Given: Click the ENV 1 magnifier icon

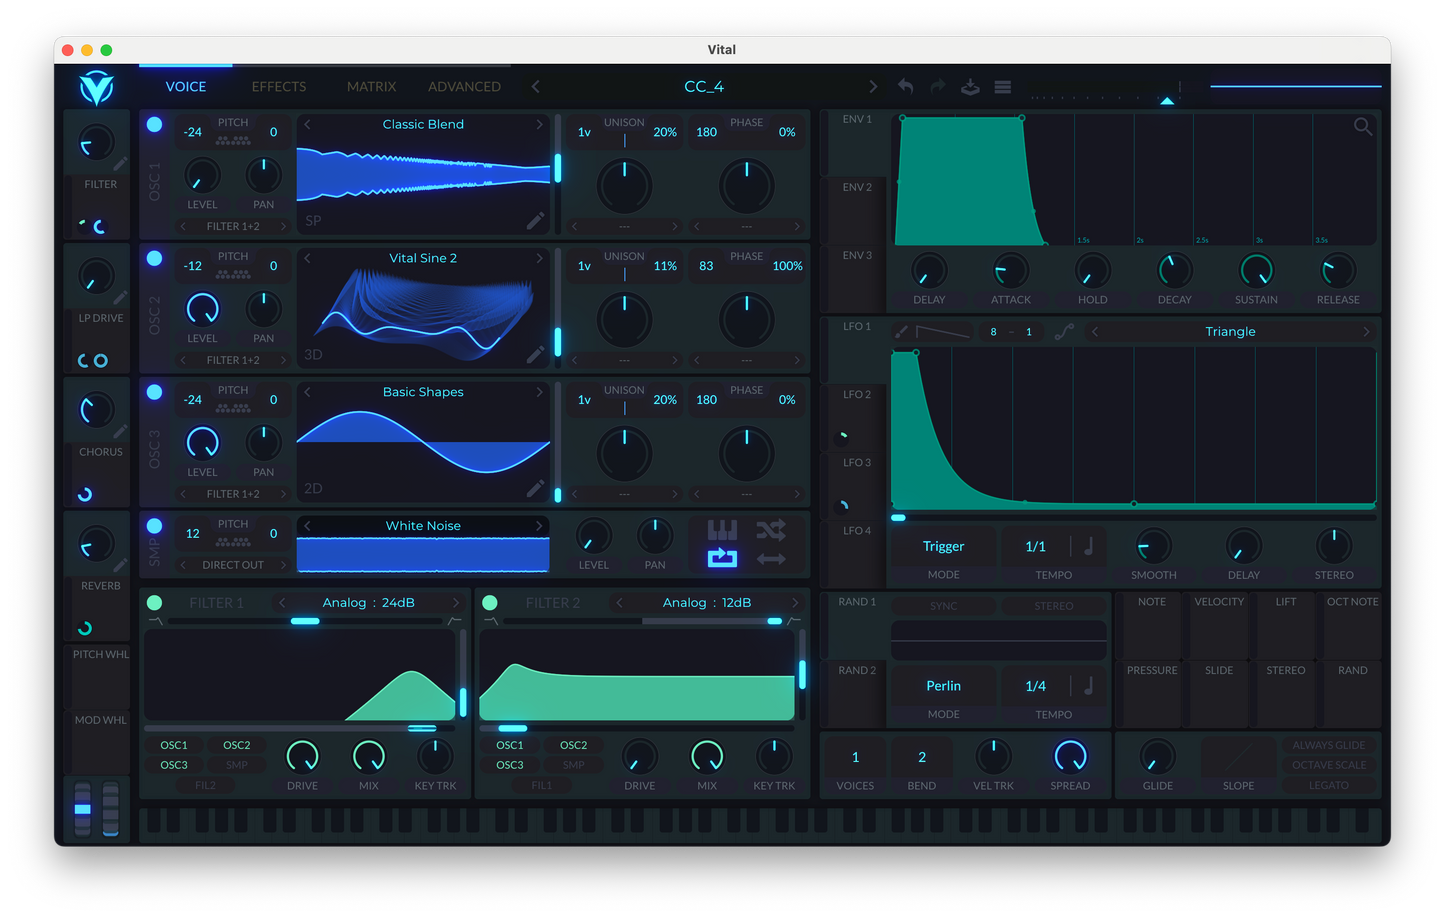Looking at the screenshot, I should tap(1362, 127).
